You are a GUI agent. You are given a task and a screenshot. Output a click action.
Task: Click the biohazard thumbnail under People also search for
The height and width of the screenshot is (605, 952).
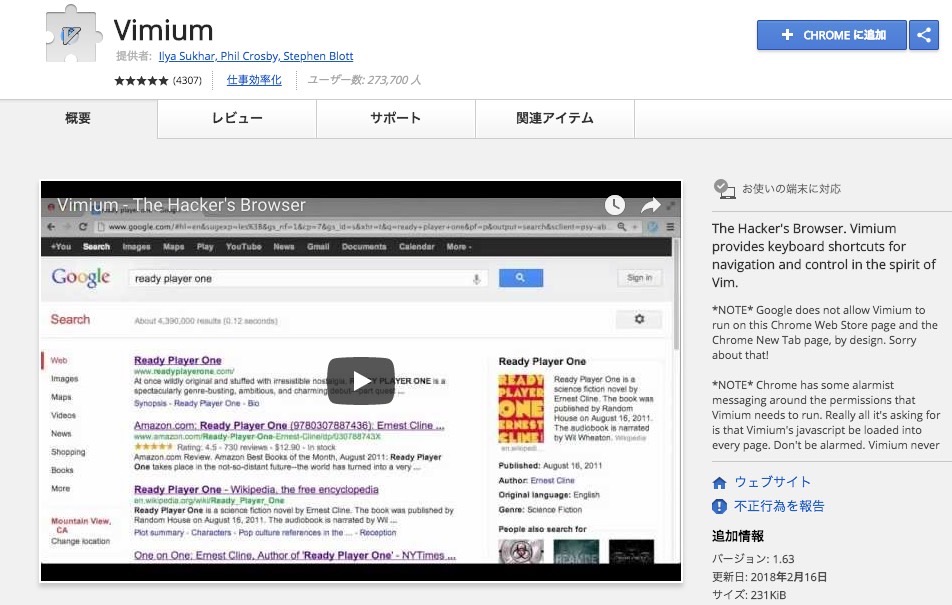pos(521,552)
